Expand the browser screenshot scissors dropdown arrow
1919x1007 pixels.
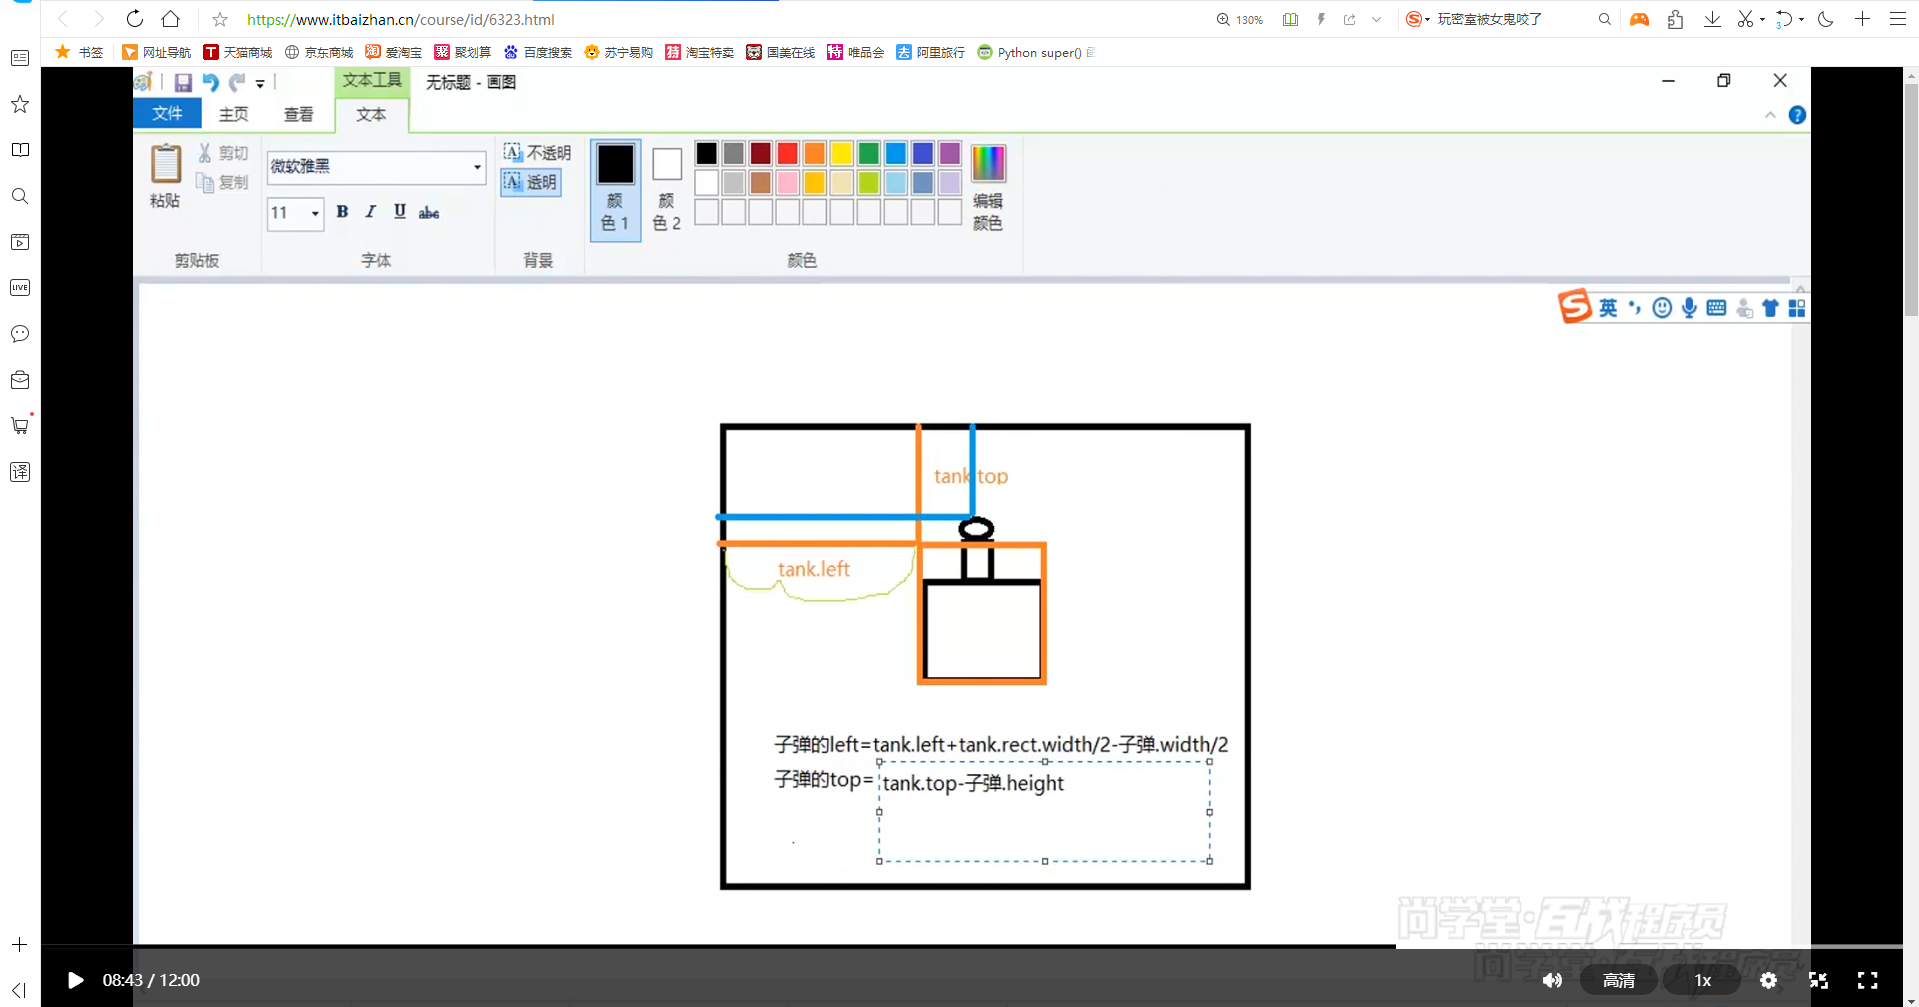click(1762, 19)
